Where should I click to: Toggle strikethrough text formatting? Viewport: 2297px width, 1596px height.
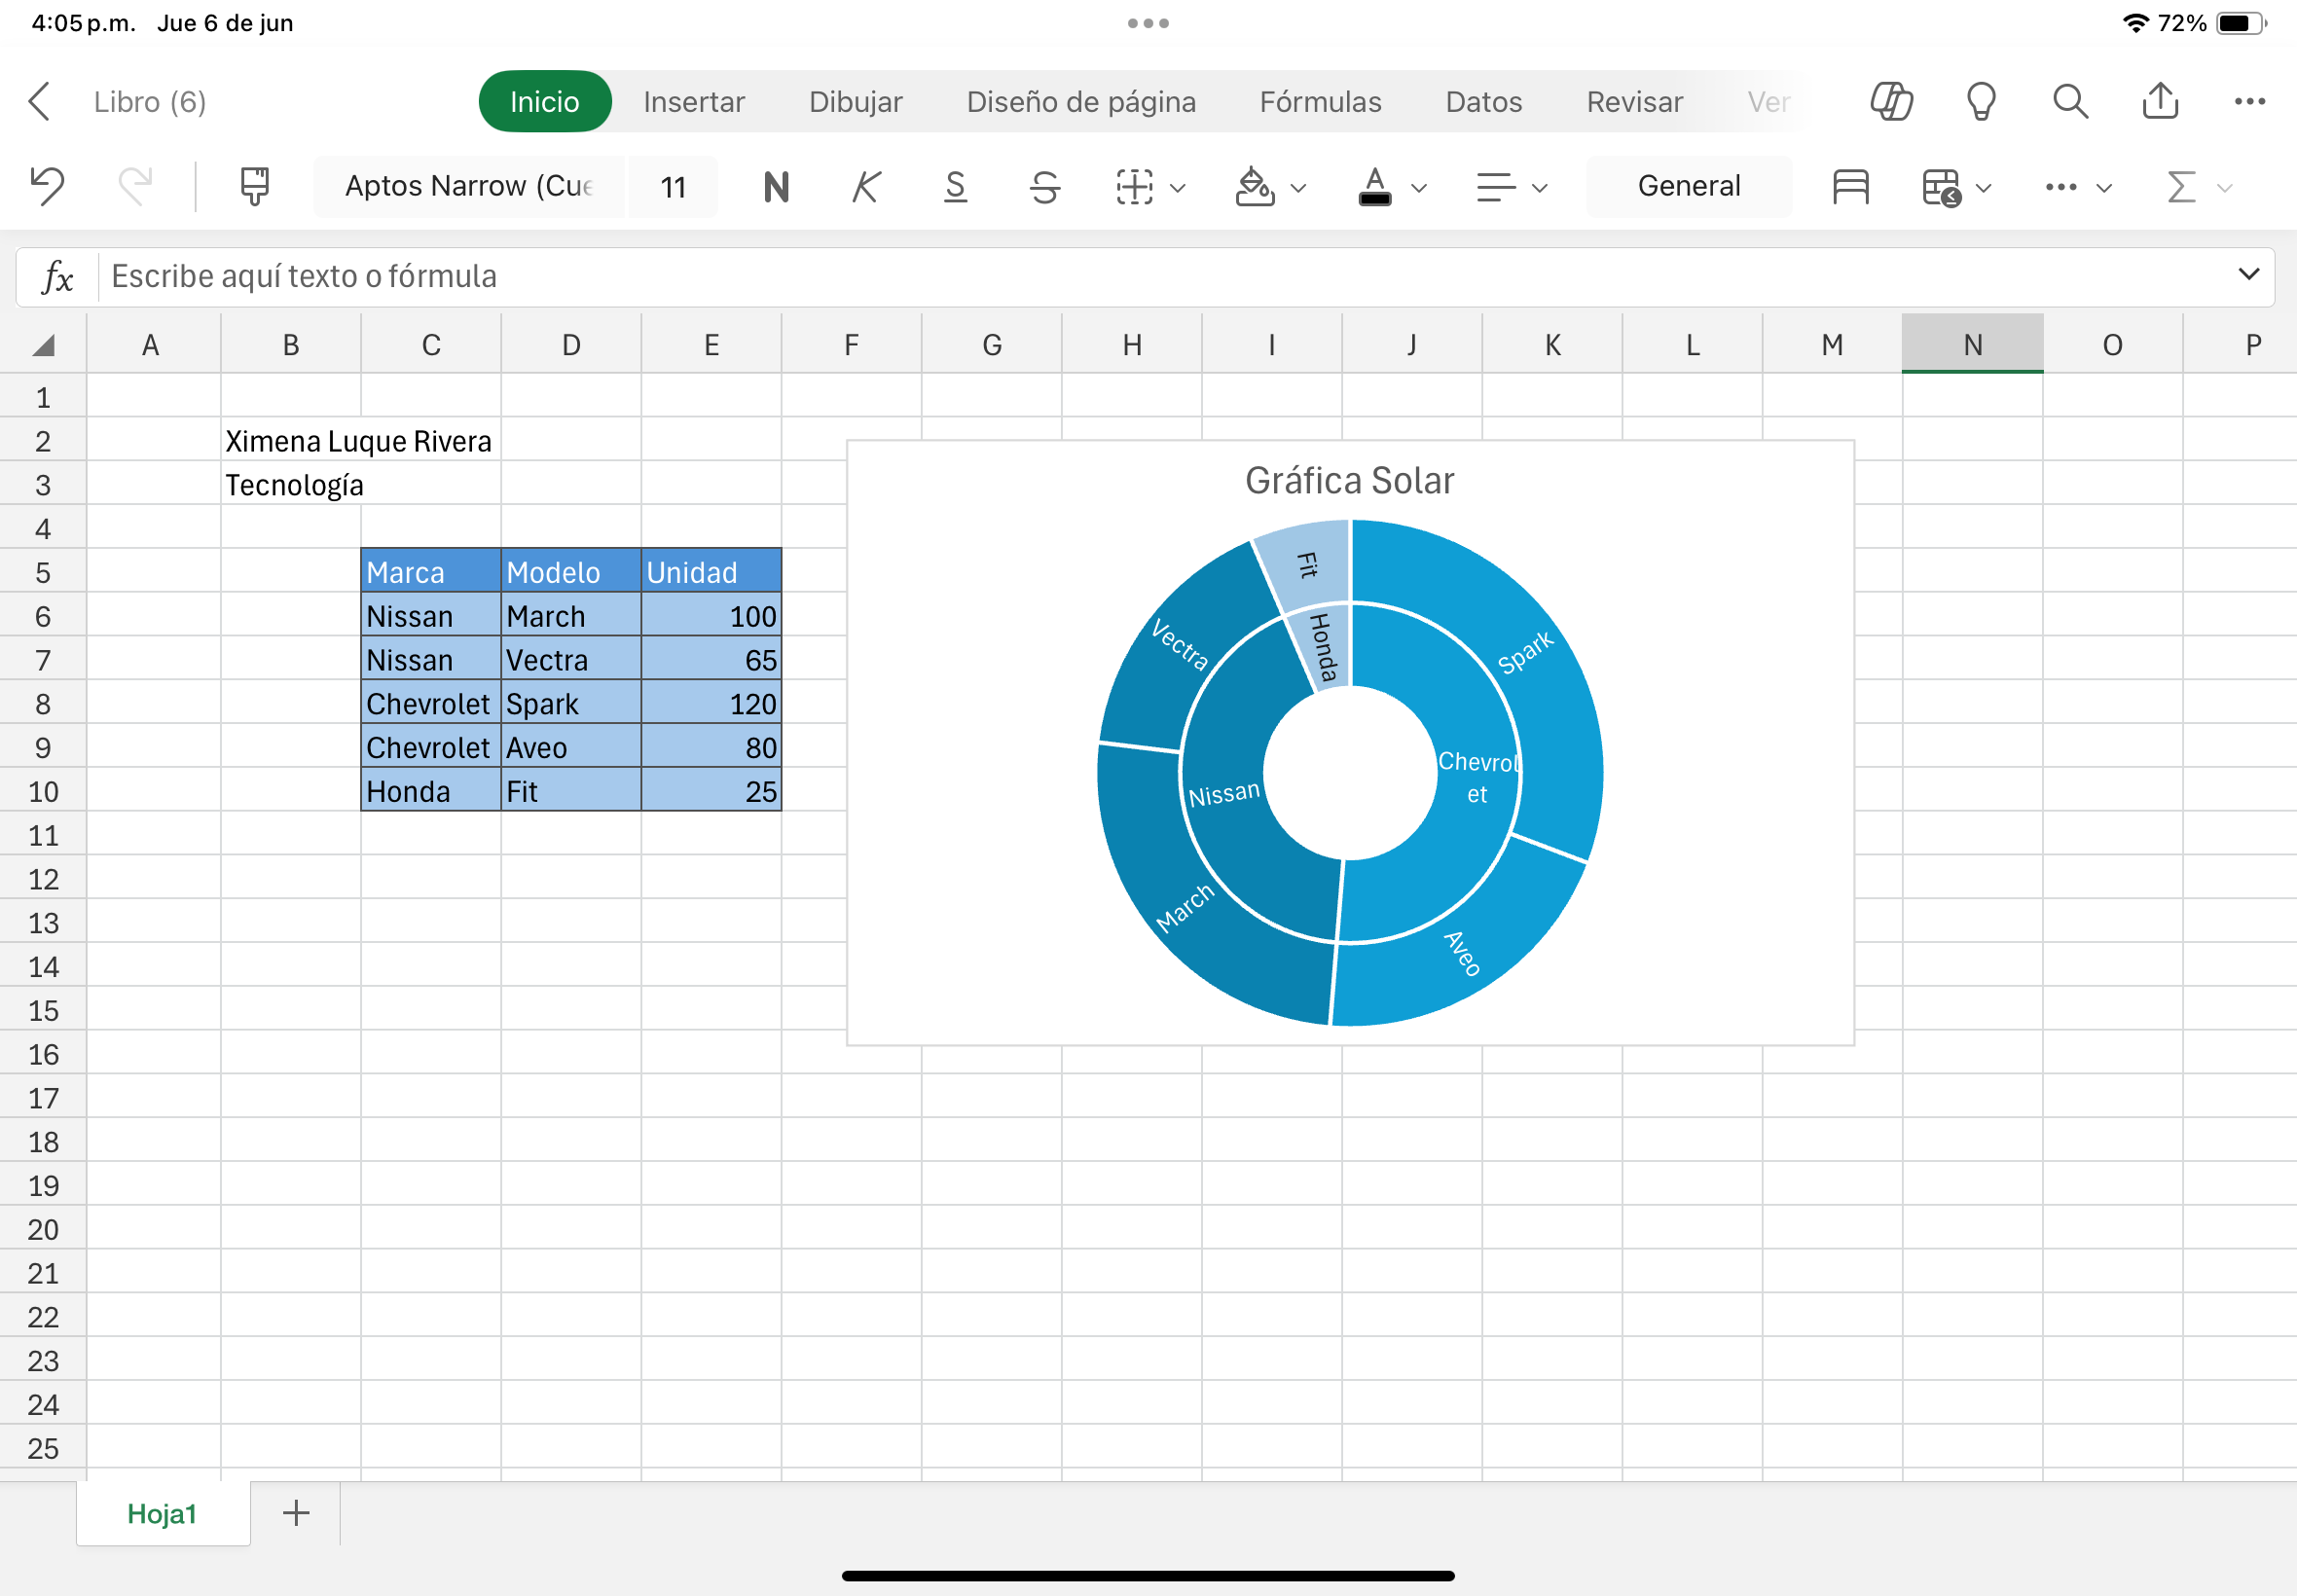(x=1044, y=186)
